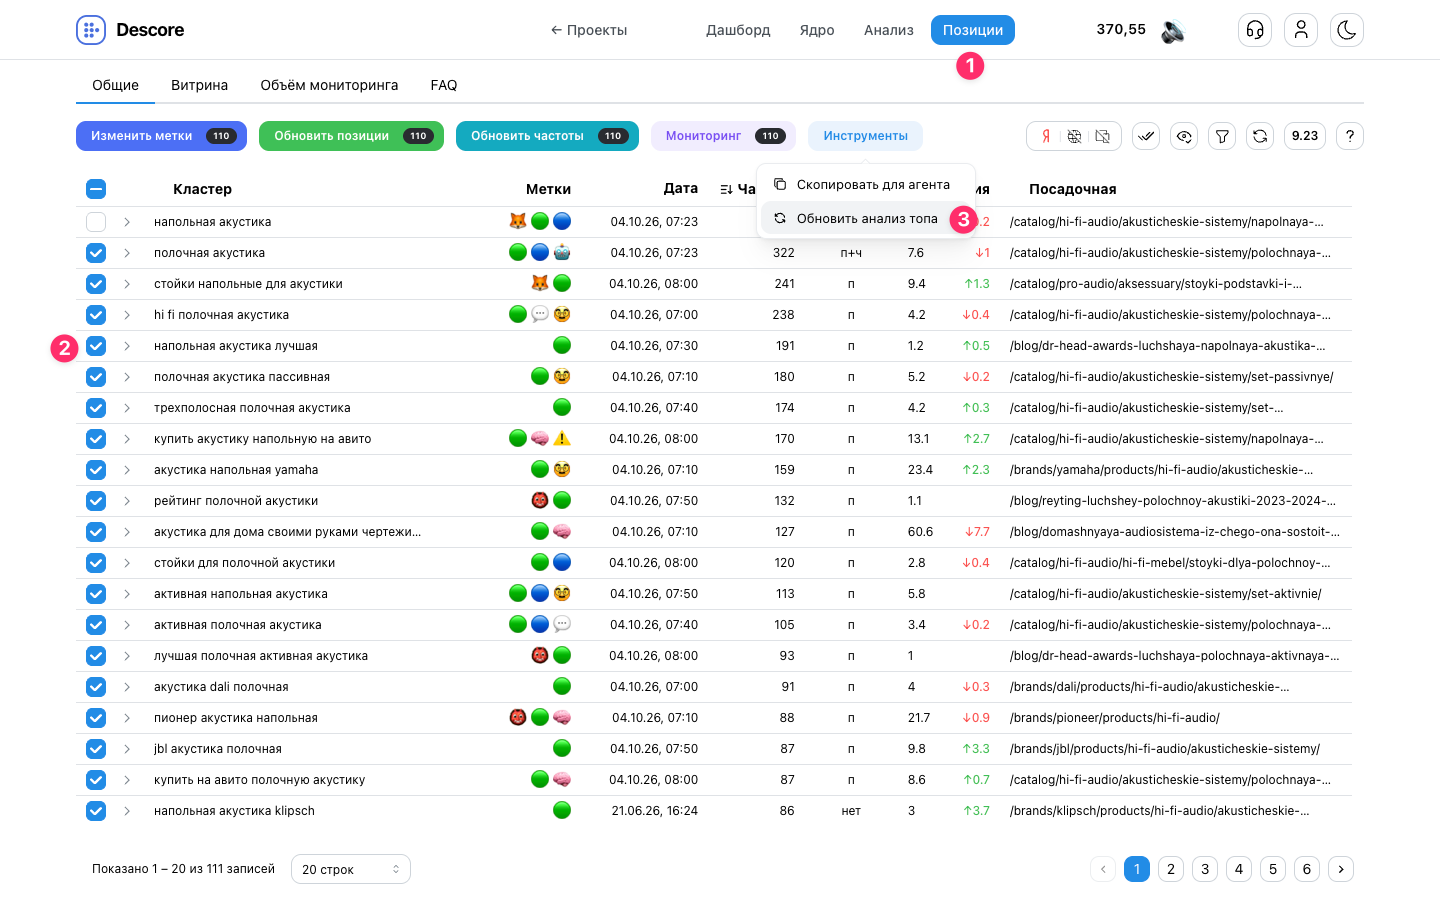Click the circular refresh icon in the toolbar
The image size is (1440, 900).
[1260, 136]
